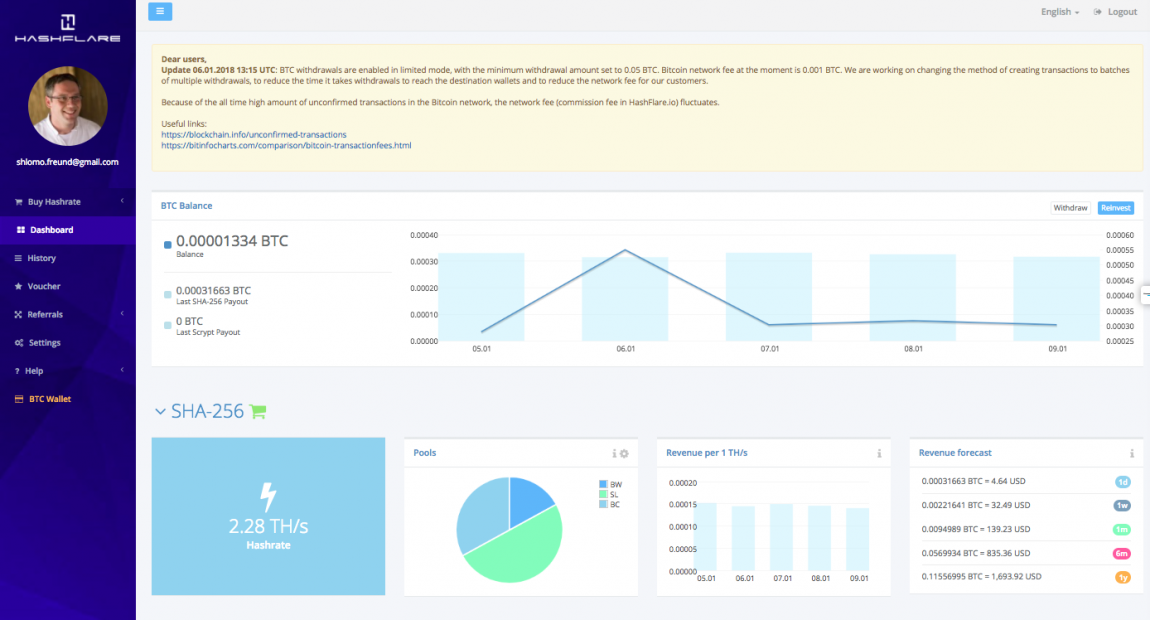Click the Dashboard grid icon
The height and width of the screenshot is (620, 1150).
(21, 230)
